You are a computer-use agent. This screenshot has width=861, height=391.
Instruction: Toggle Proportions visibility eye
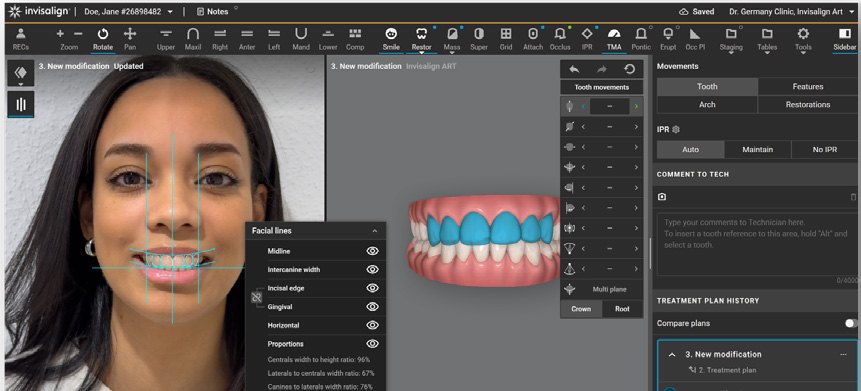click(x=372, y=344)
